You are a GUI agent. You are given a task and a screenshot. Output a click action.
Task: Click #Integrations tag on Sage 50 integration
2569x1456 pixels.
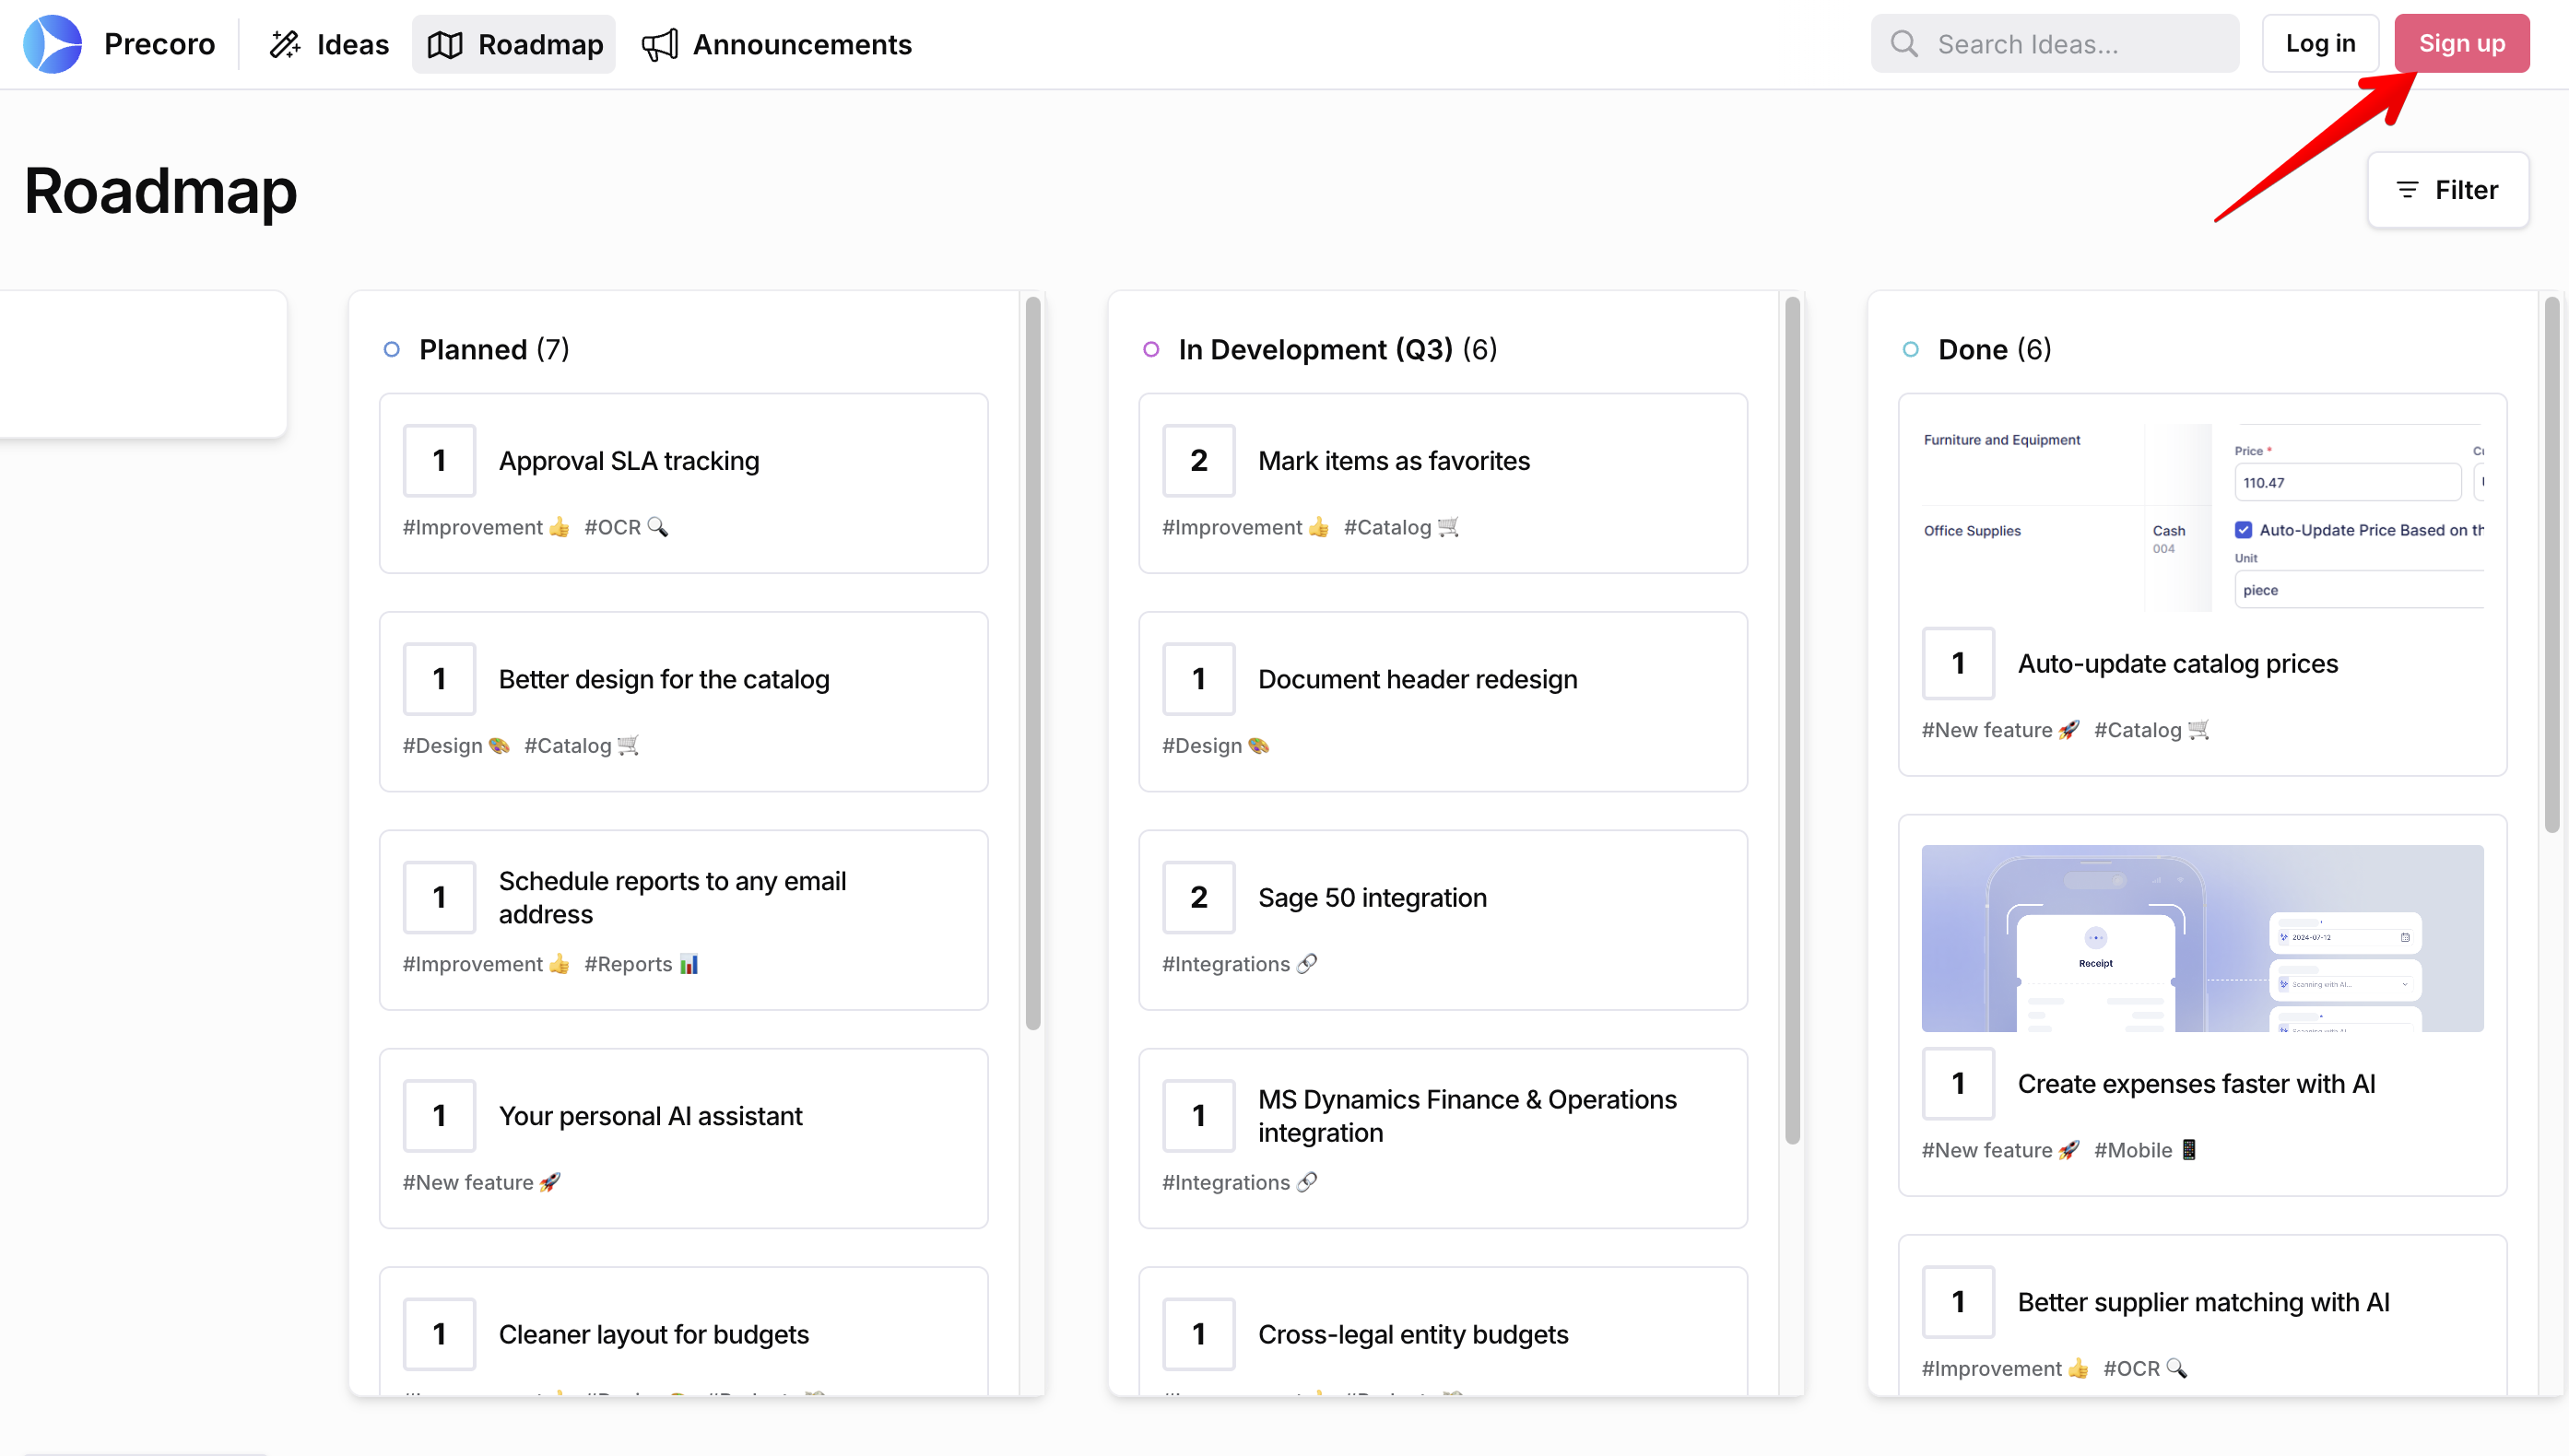coord(1239,964)
